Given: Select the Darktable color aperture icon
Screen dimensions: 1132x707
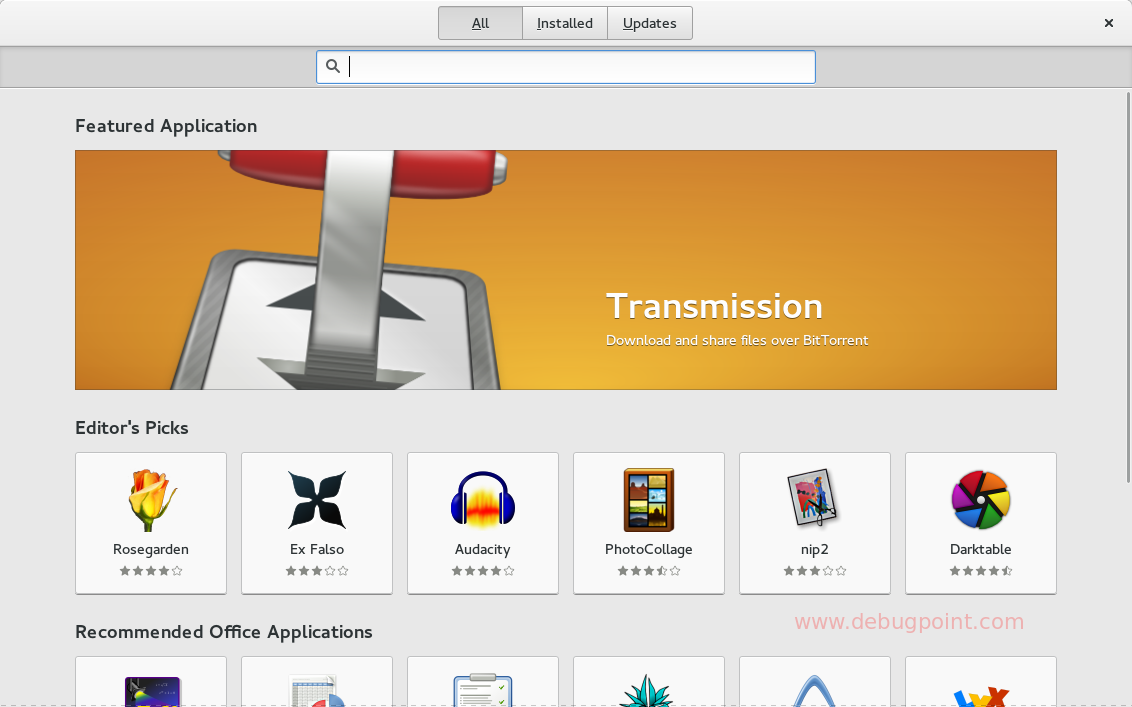Looking at the screenshot, I should [x=980, y=500].
